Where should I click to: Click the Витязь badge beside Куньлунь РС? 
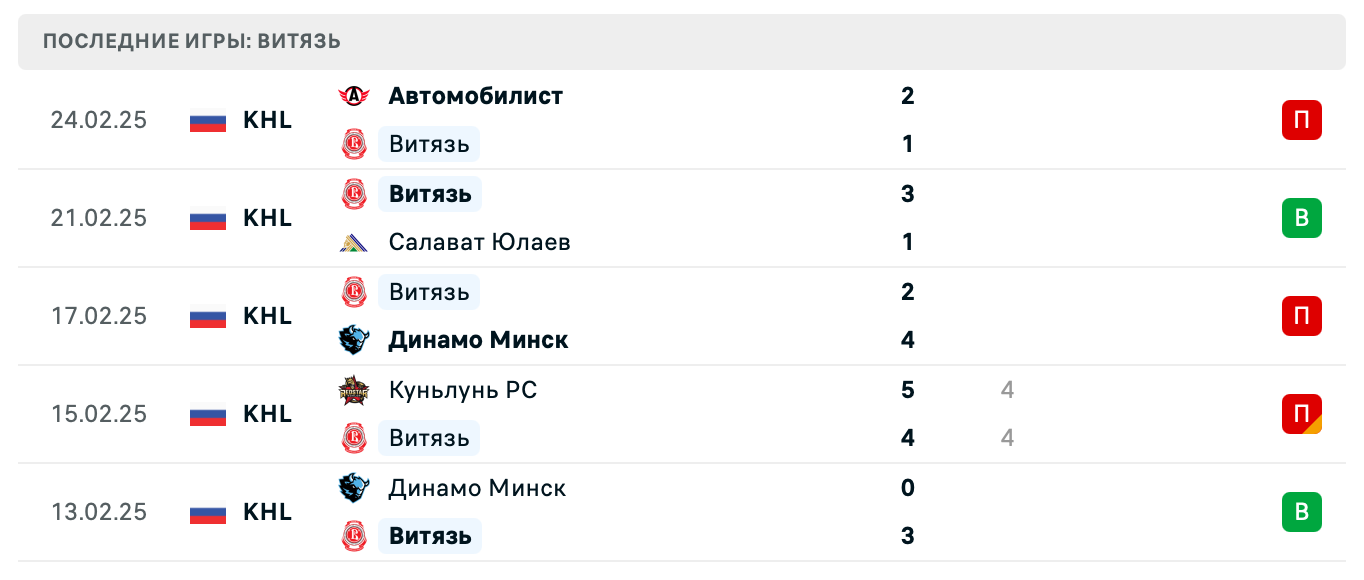tap(354, 438)
